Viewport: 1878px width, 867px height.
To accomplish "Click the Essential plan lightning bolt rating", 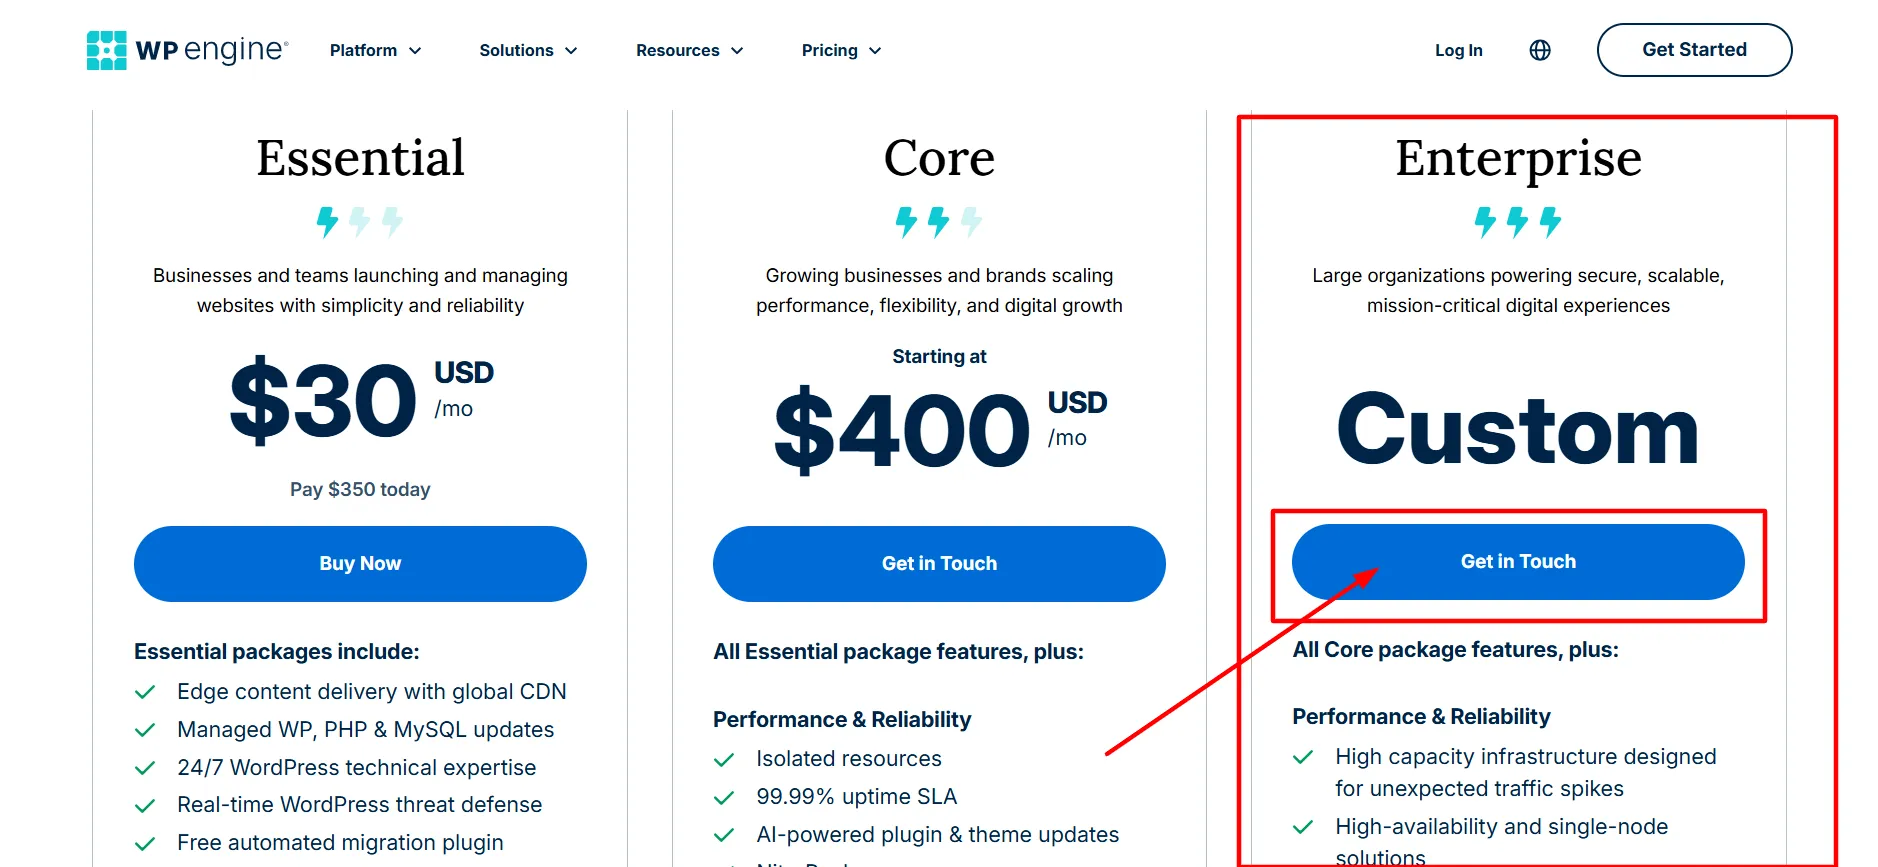I will [360, 221].
